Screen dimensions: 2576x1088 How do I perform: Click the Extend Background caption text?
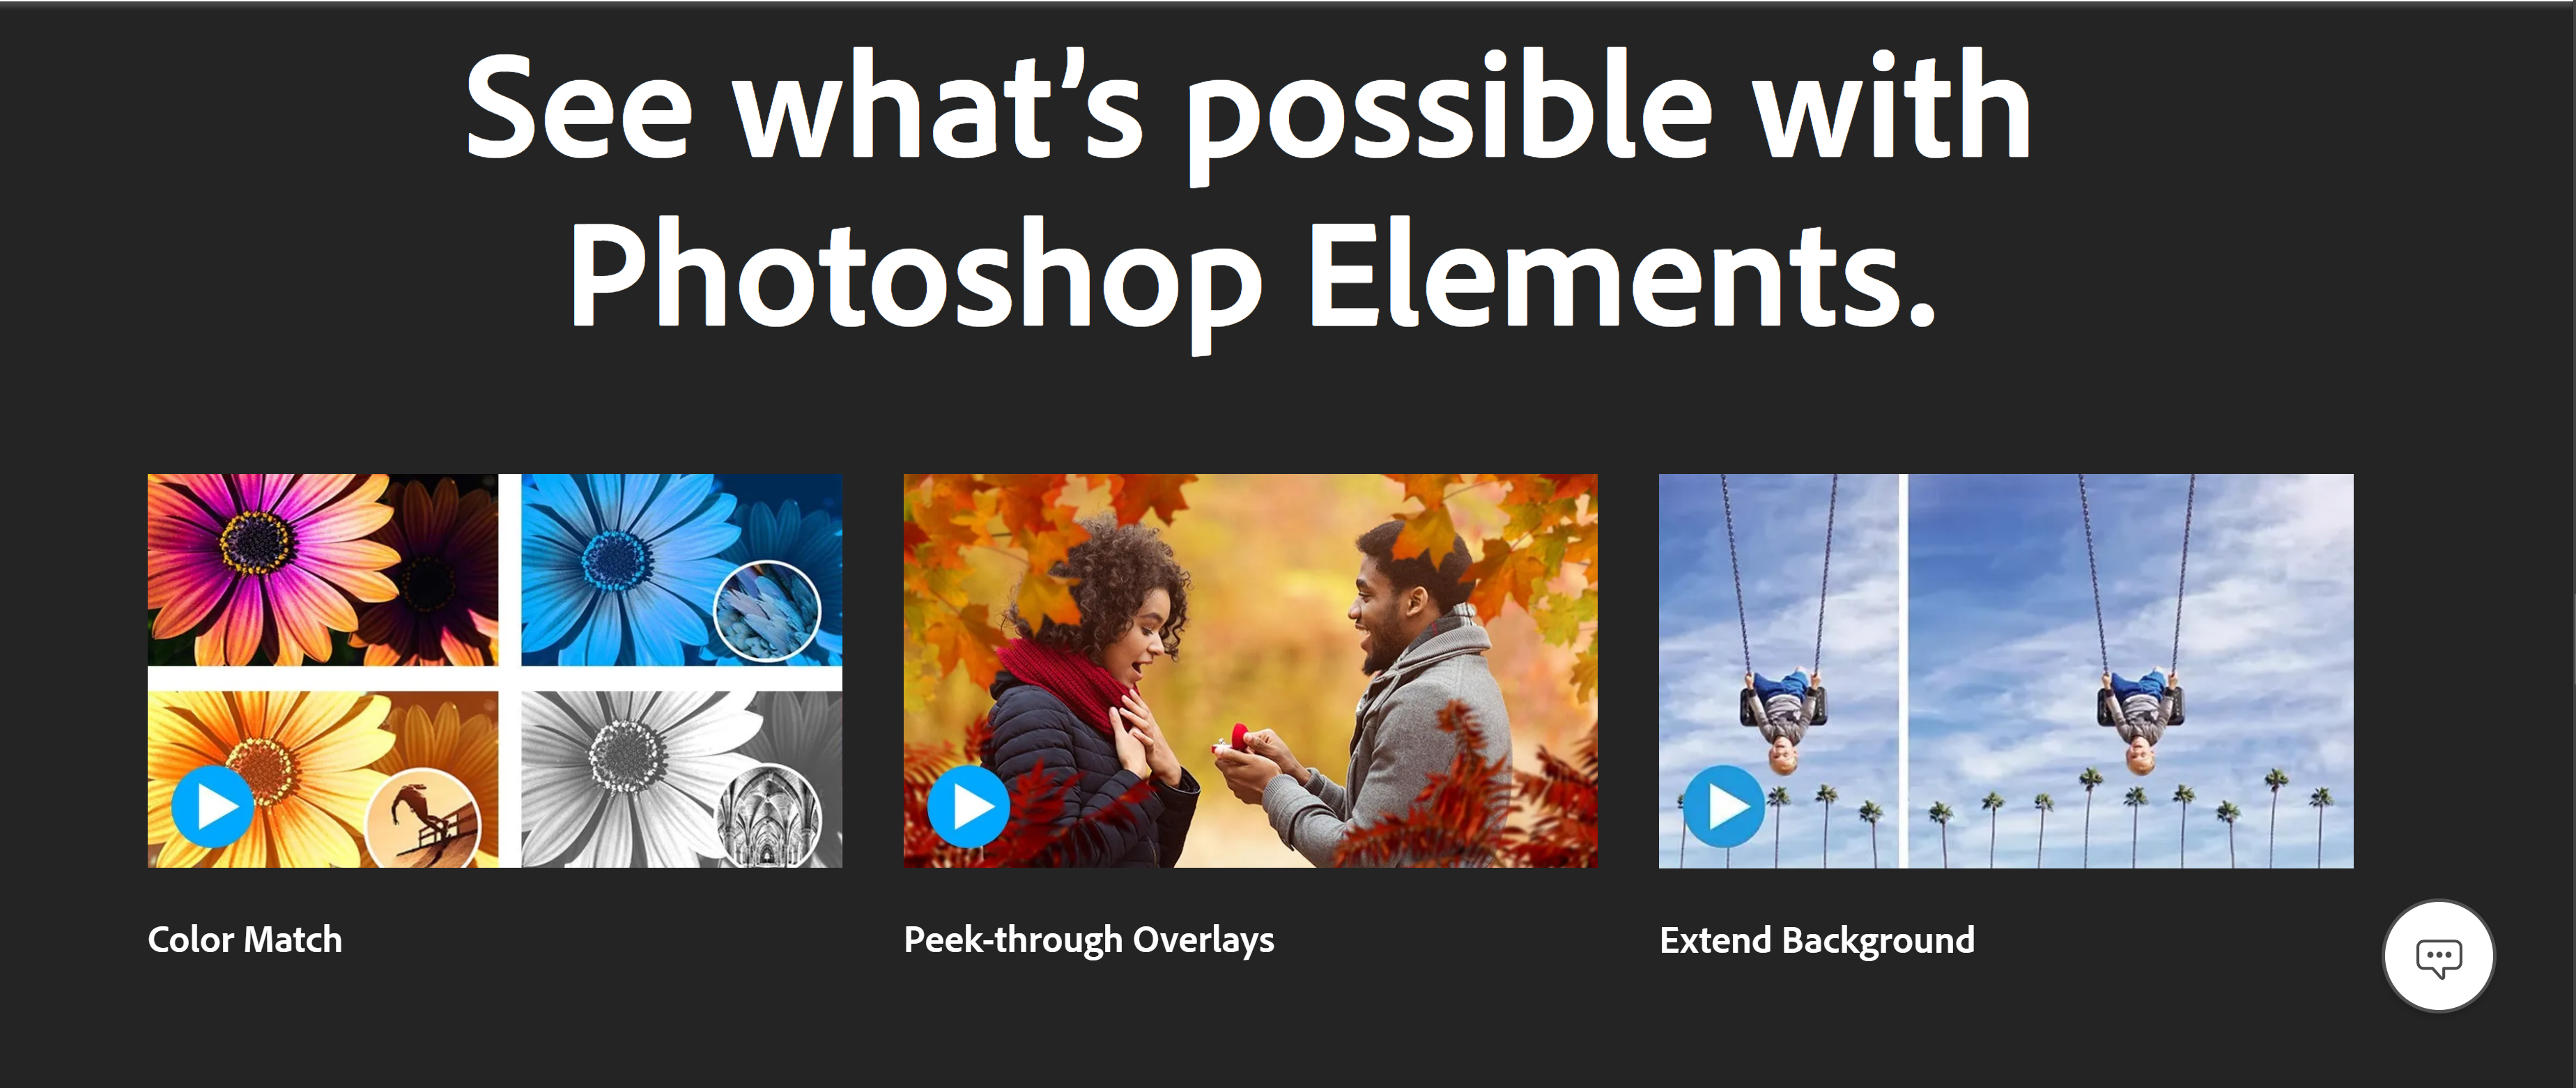(x=1817, y=940)
